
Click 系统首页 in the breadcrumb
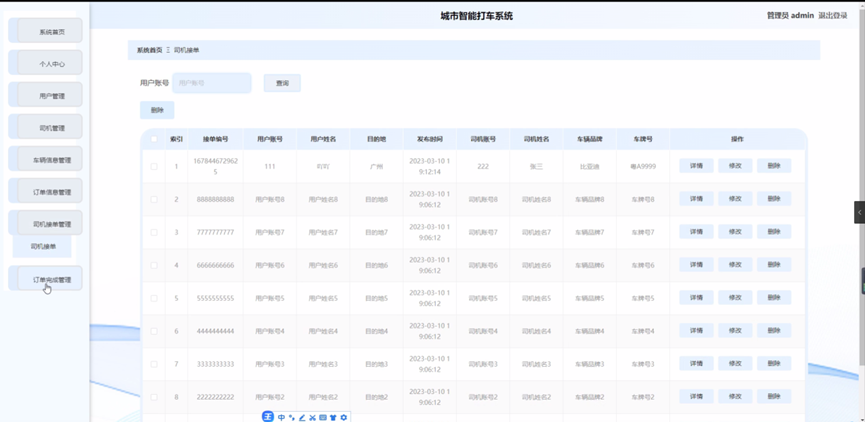(149, 50)
